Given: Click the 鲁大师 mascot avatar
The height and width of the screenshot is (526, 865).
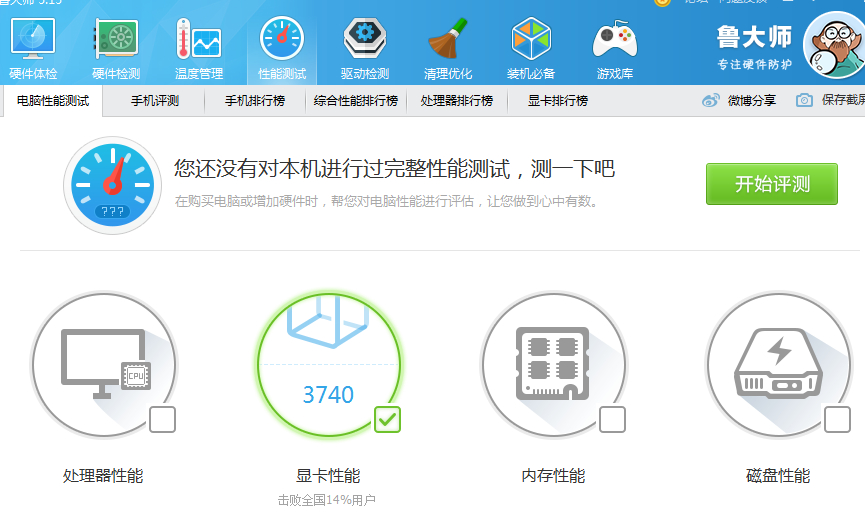Looking at the screenshot, I should coord(834,45).
